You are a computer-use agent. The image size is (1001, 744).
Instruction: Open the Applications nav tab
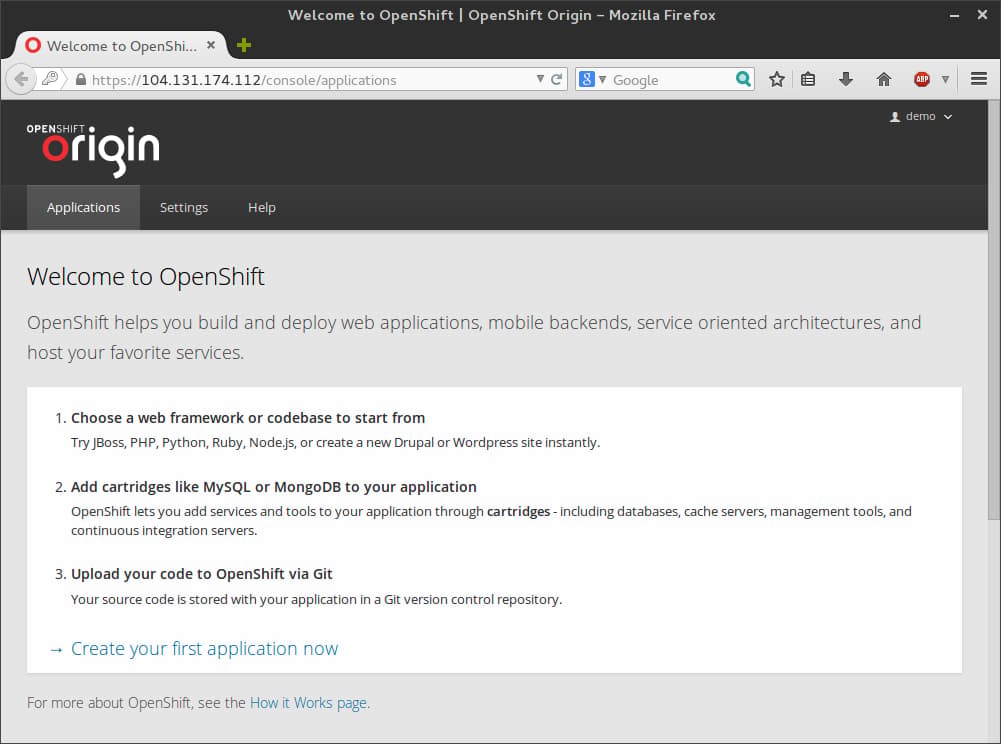pos(83,208)
